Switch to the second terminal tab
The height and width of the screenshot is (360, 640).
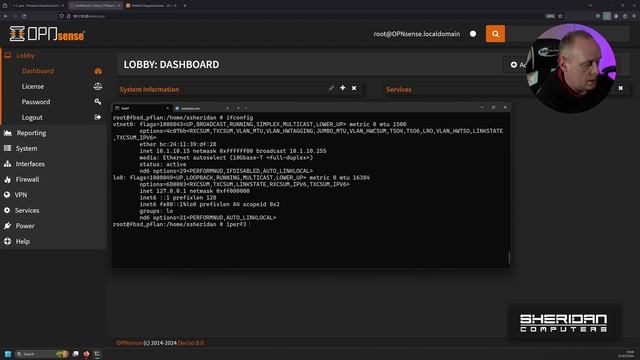pos(201,108)
